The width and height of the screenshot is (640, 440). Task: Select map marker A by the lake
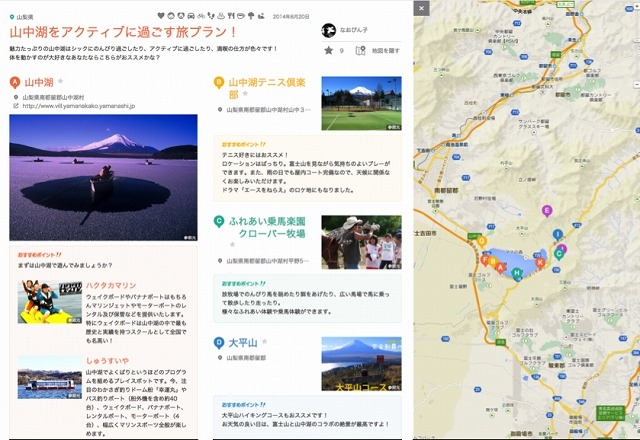point(500,267)
